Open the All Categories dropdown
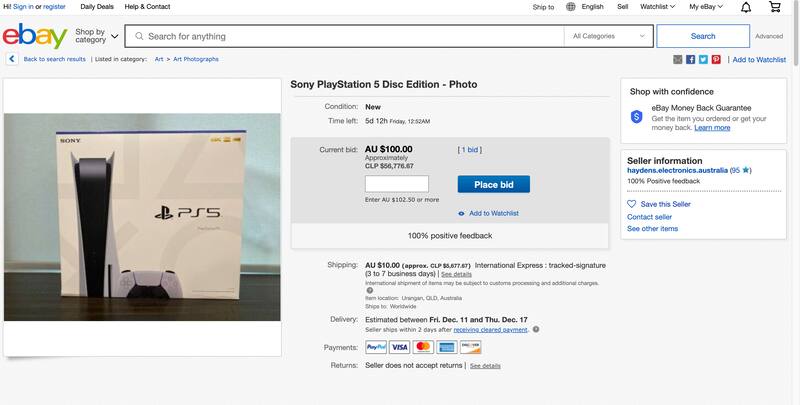800x405 pixels. pyautogui.click(x=609, y=36)
